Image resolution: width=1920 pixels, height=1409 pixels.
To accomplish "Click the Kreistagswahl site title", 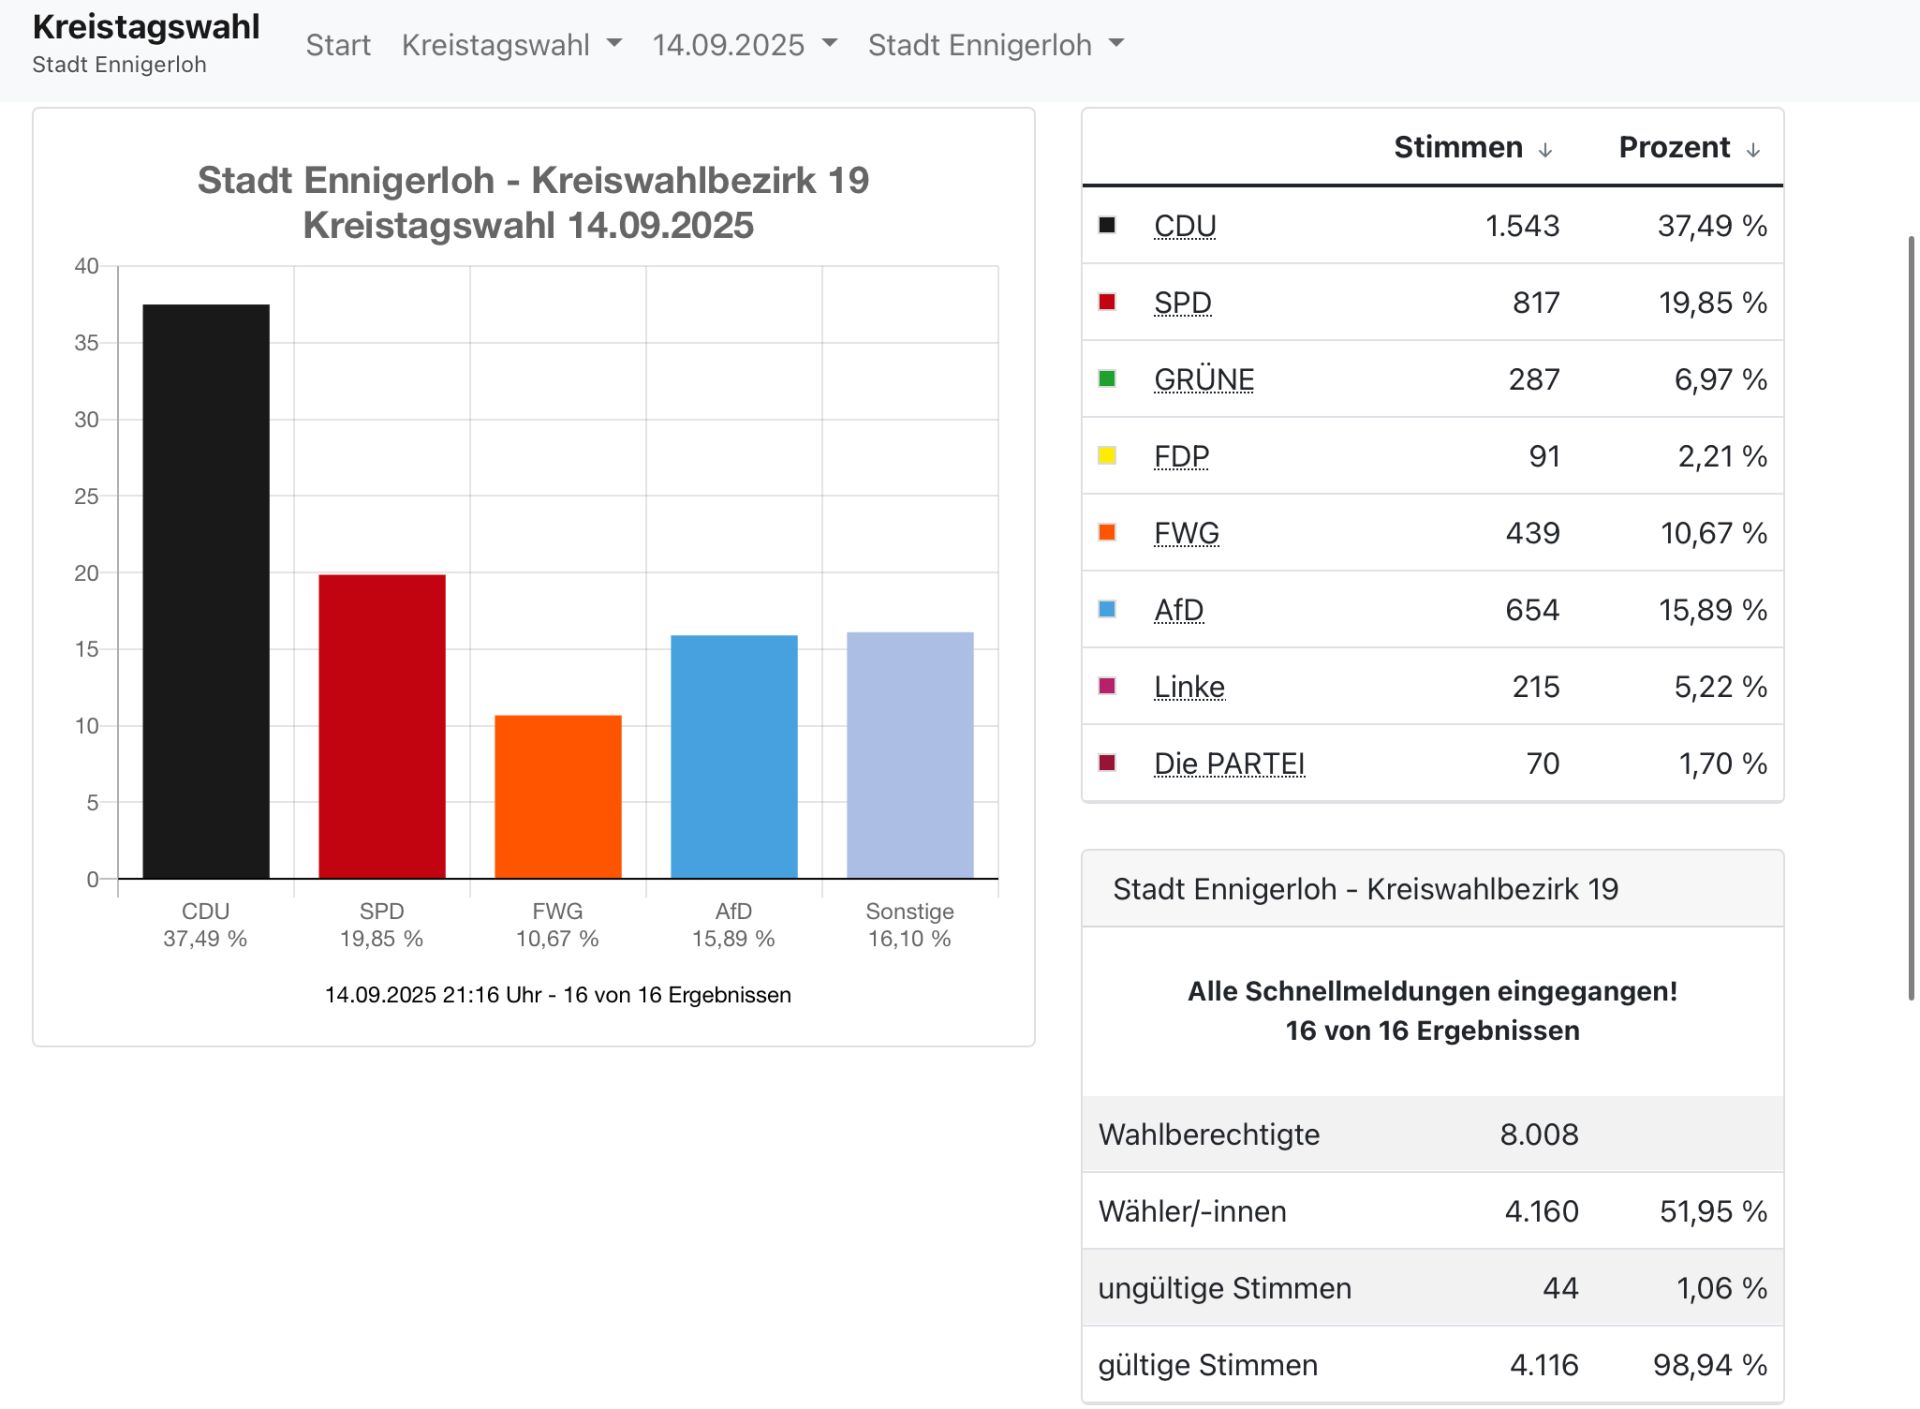I will point(146,27).
